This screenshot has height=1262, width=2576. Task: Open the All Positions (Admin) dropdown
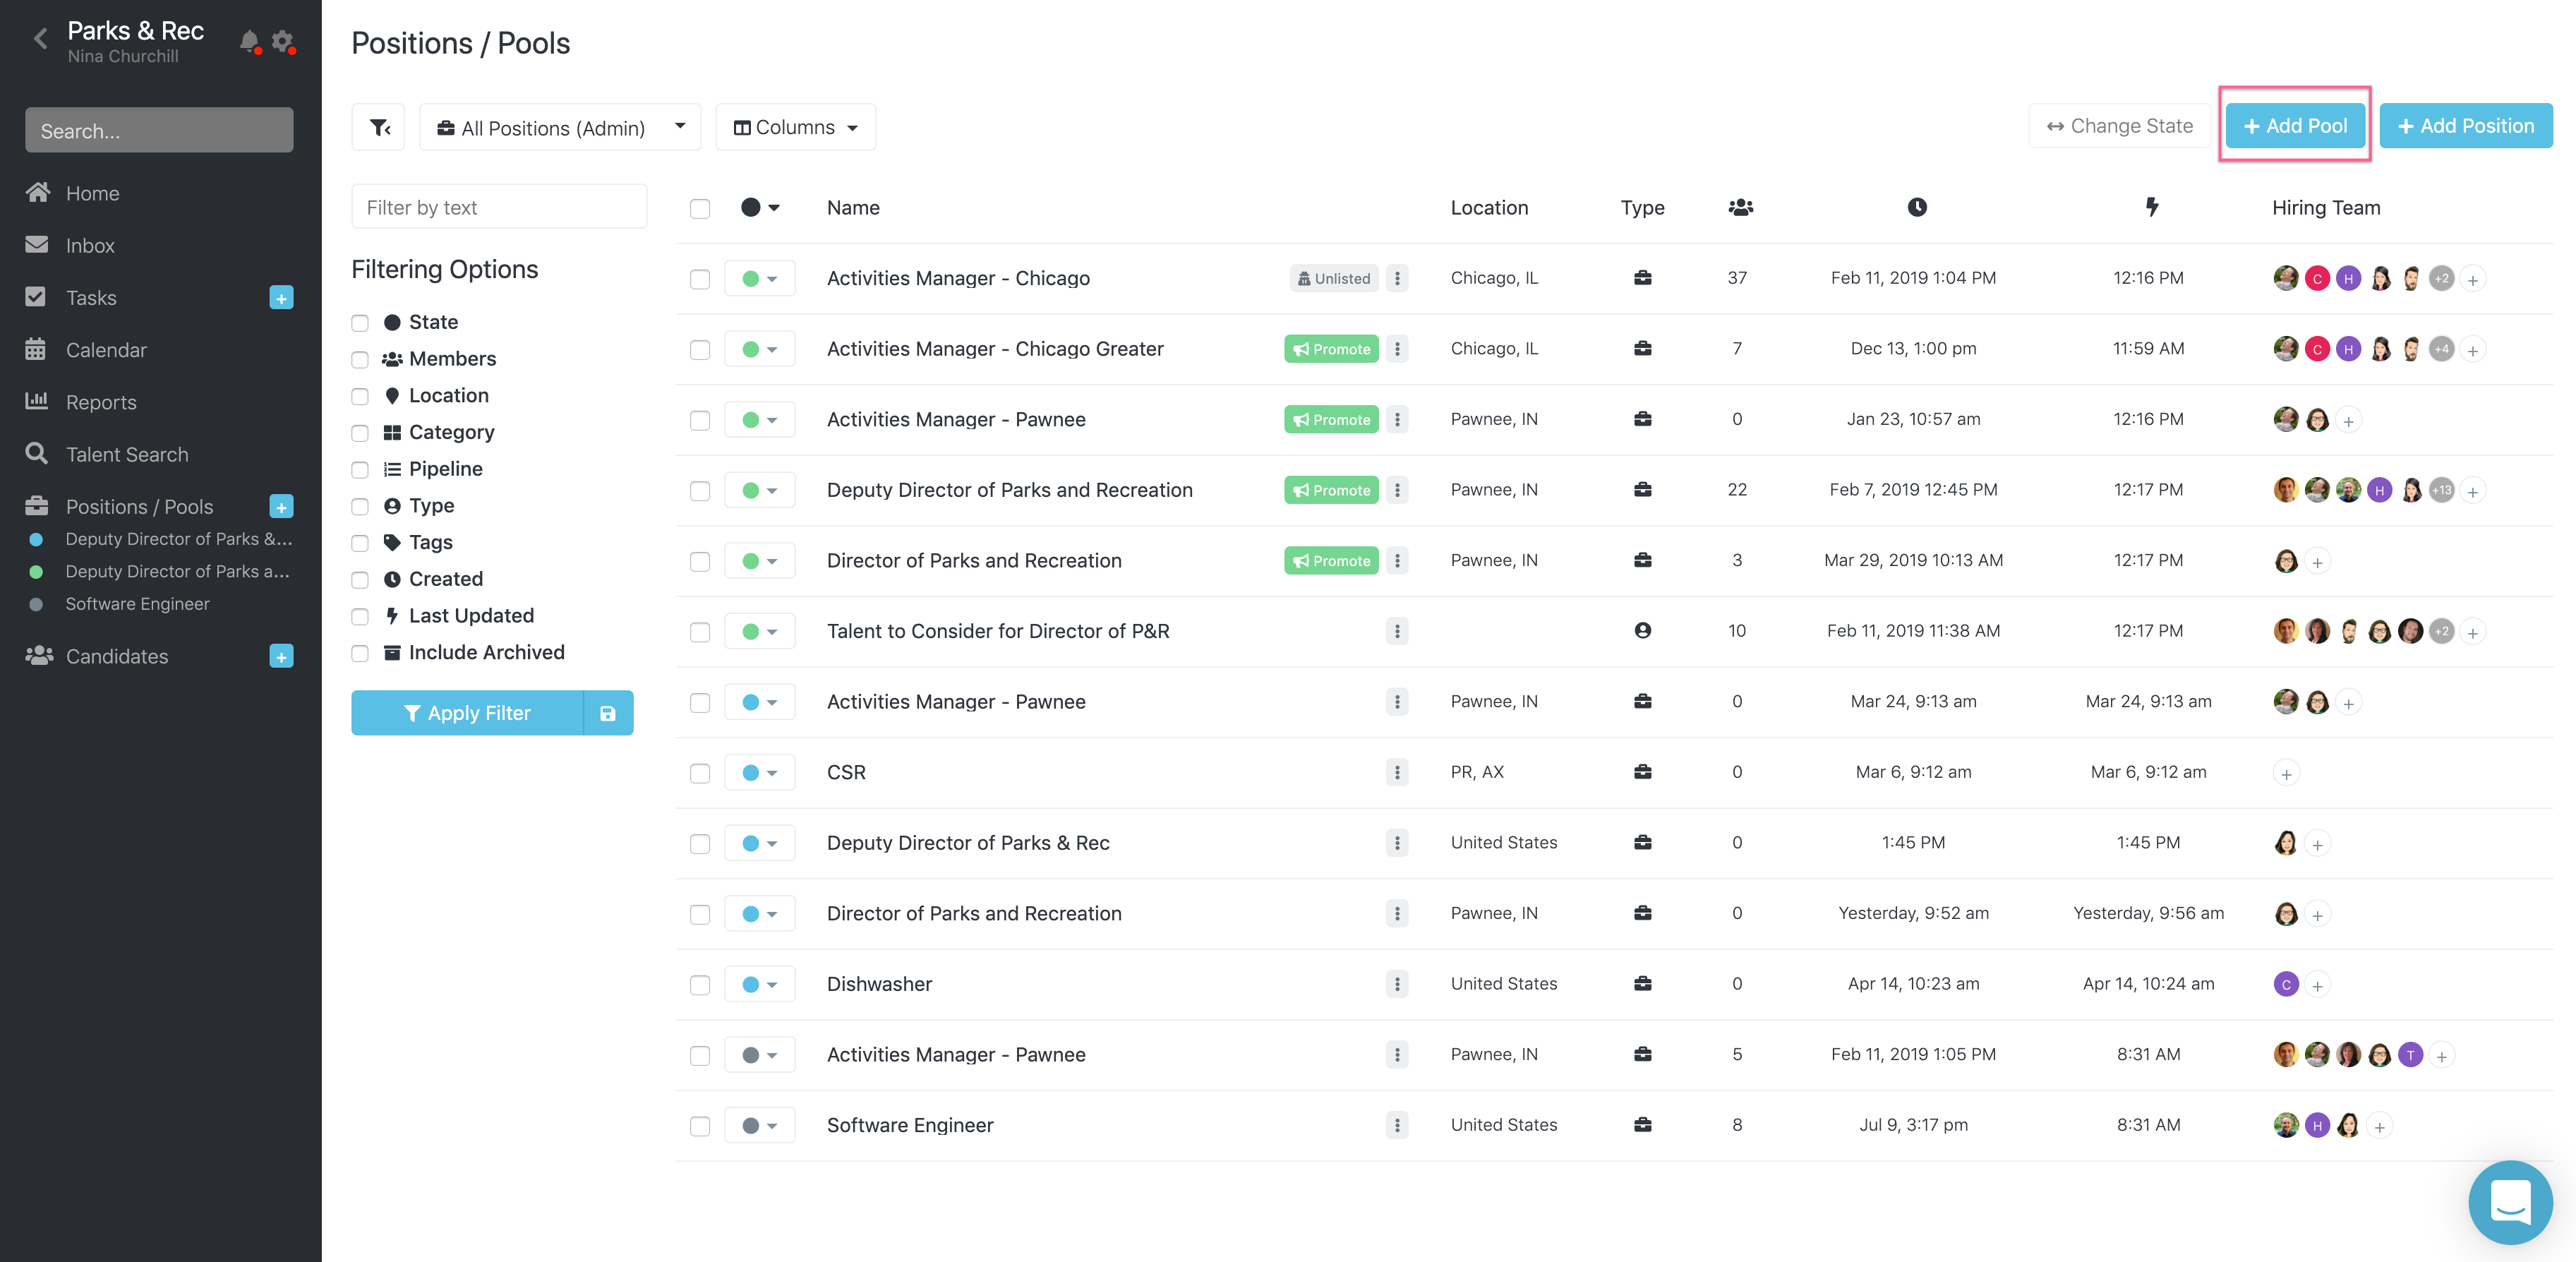click(x=560, y=127)
